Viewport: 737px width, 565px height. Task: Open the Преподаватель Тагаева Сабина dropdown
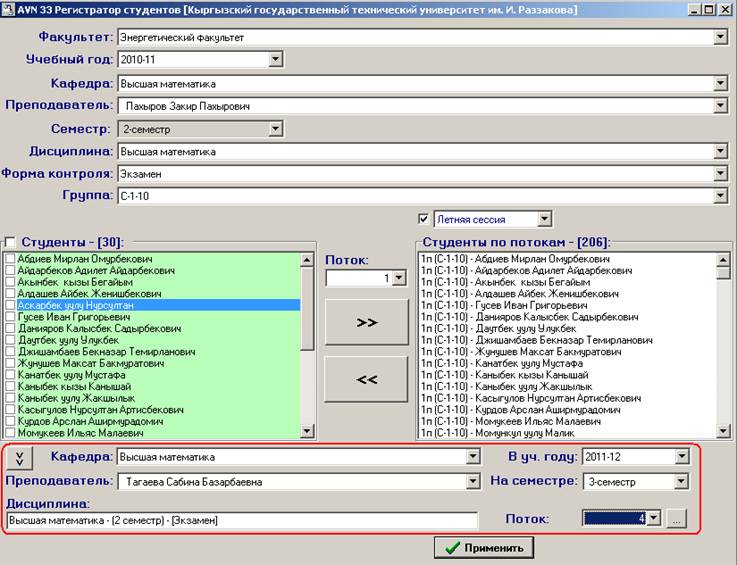(473, 481)
